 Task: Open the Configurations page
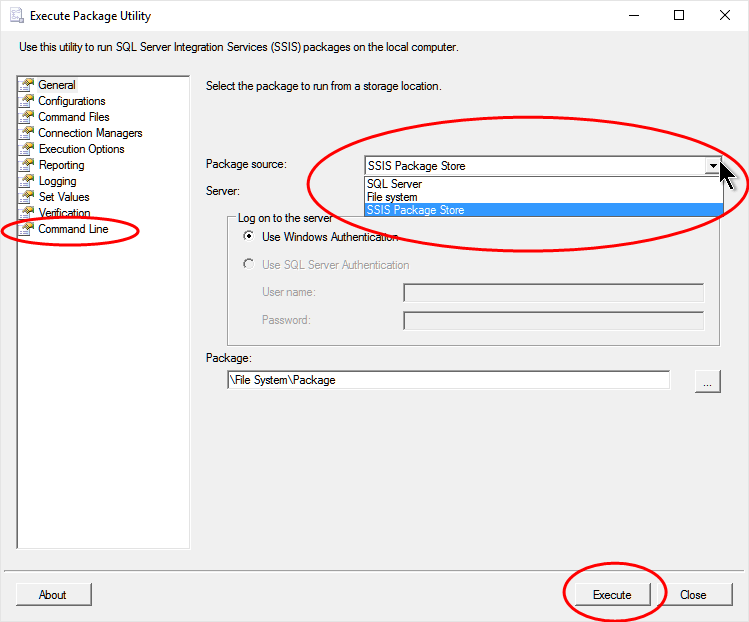pyautogui.click(x=72, y=101)
